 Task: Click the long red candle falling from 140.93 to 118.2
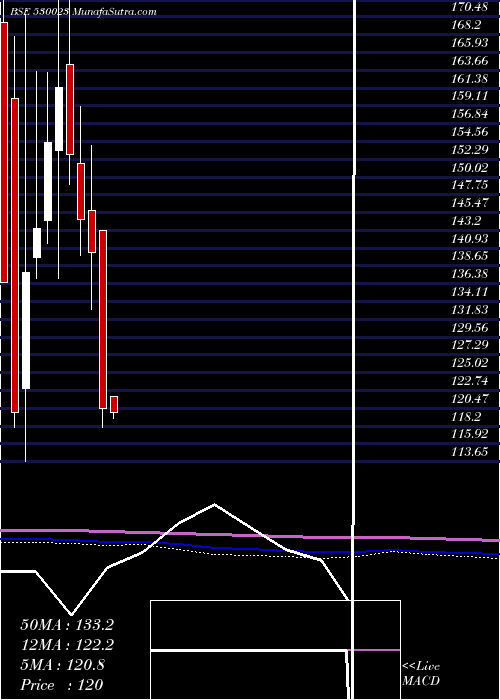click(x=103, y=319)
